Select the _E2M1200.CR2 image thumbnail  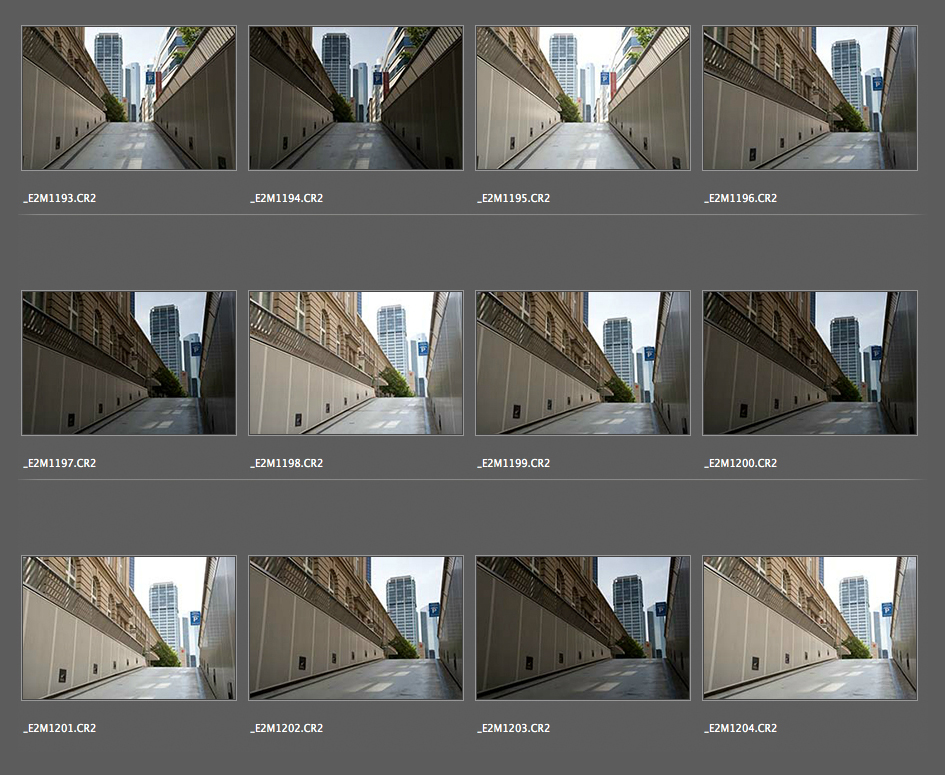tap(810, 363)
